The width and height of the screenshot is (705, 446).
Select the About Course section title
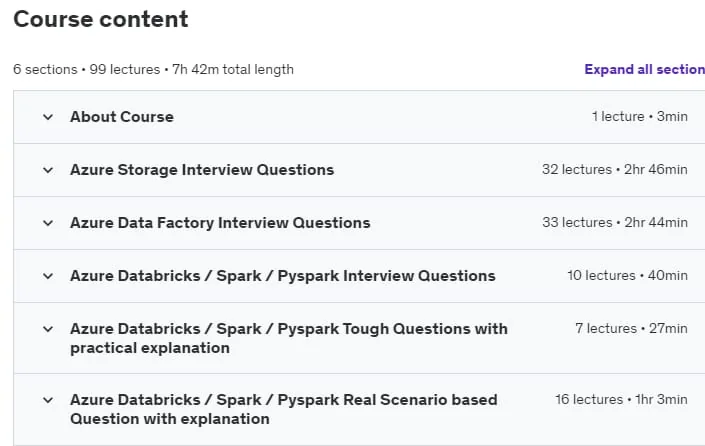pos(122,117)
